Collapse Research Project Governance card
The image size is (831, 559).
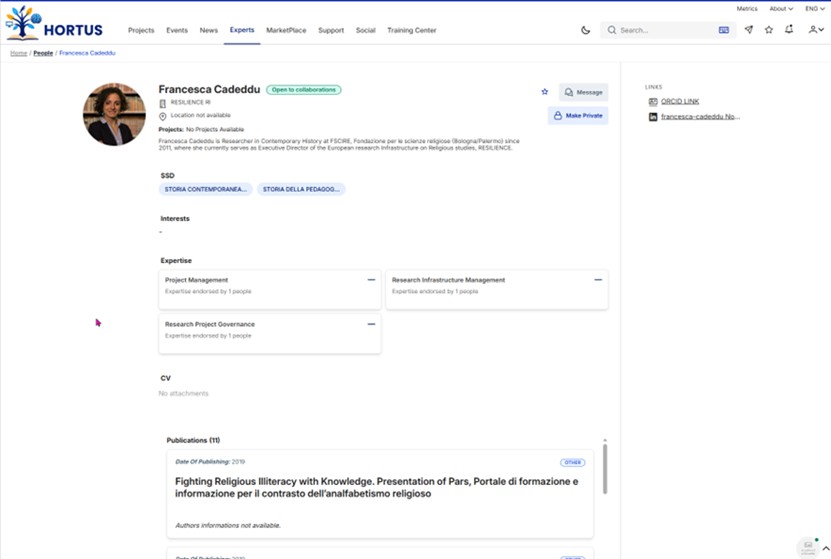pyautogui.click(x=371, y=324)
